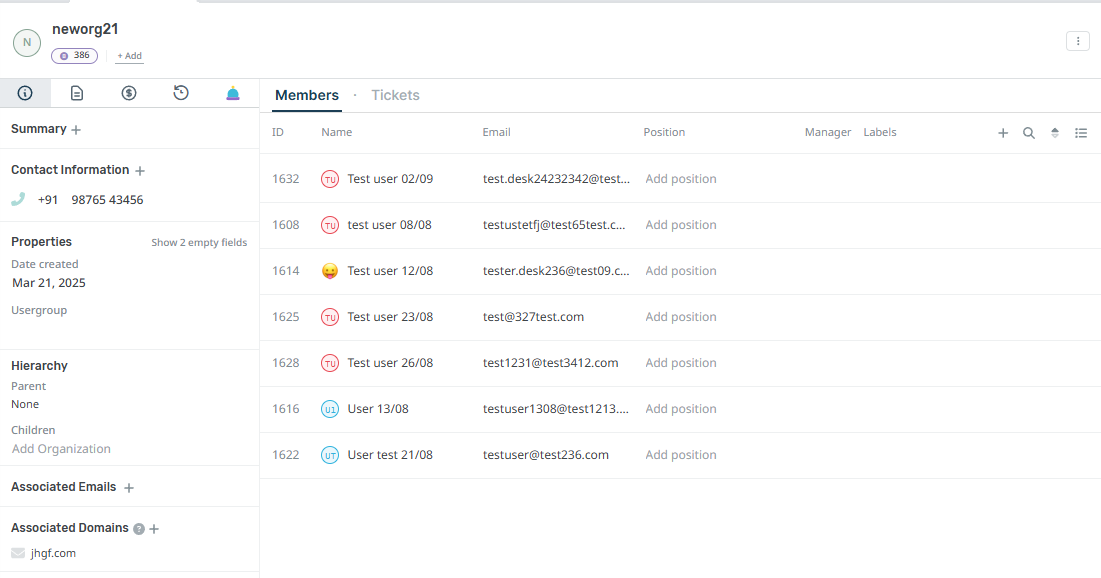Click the add member plus icon
The width and height of the screenshot is (1101, 578).
[x=1003, y=133]
